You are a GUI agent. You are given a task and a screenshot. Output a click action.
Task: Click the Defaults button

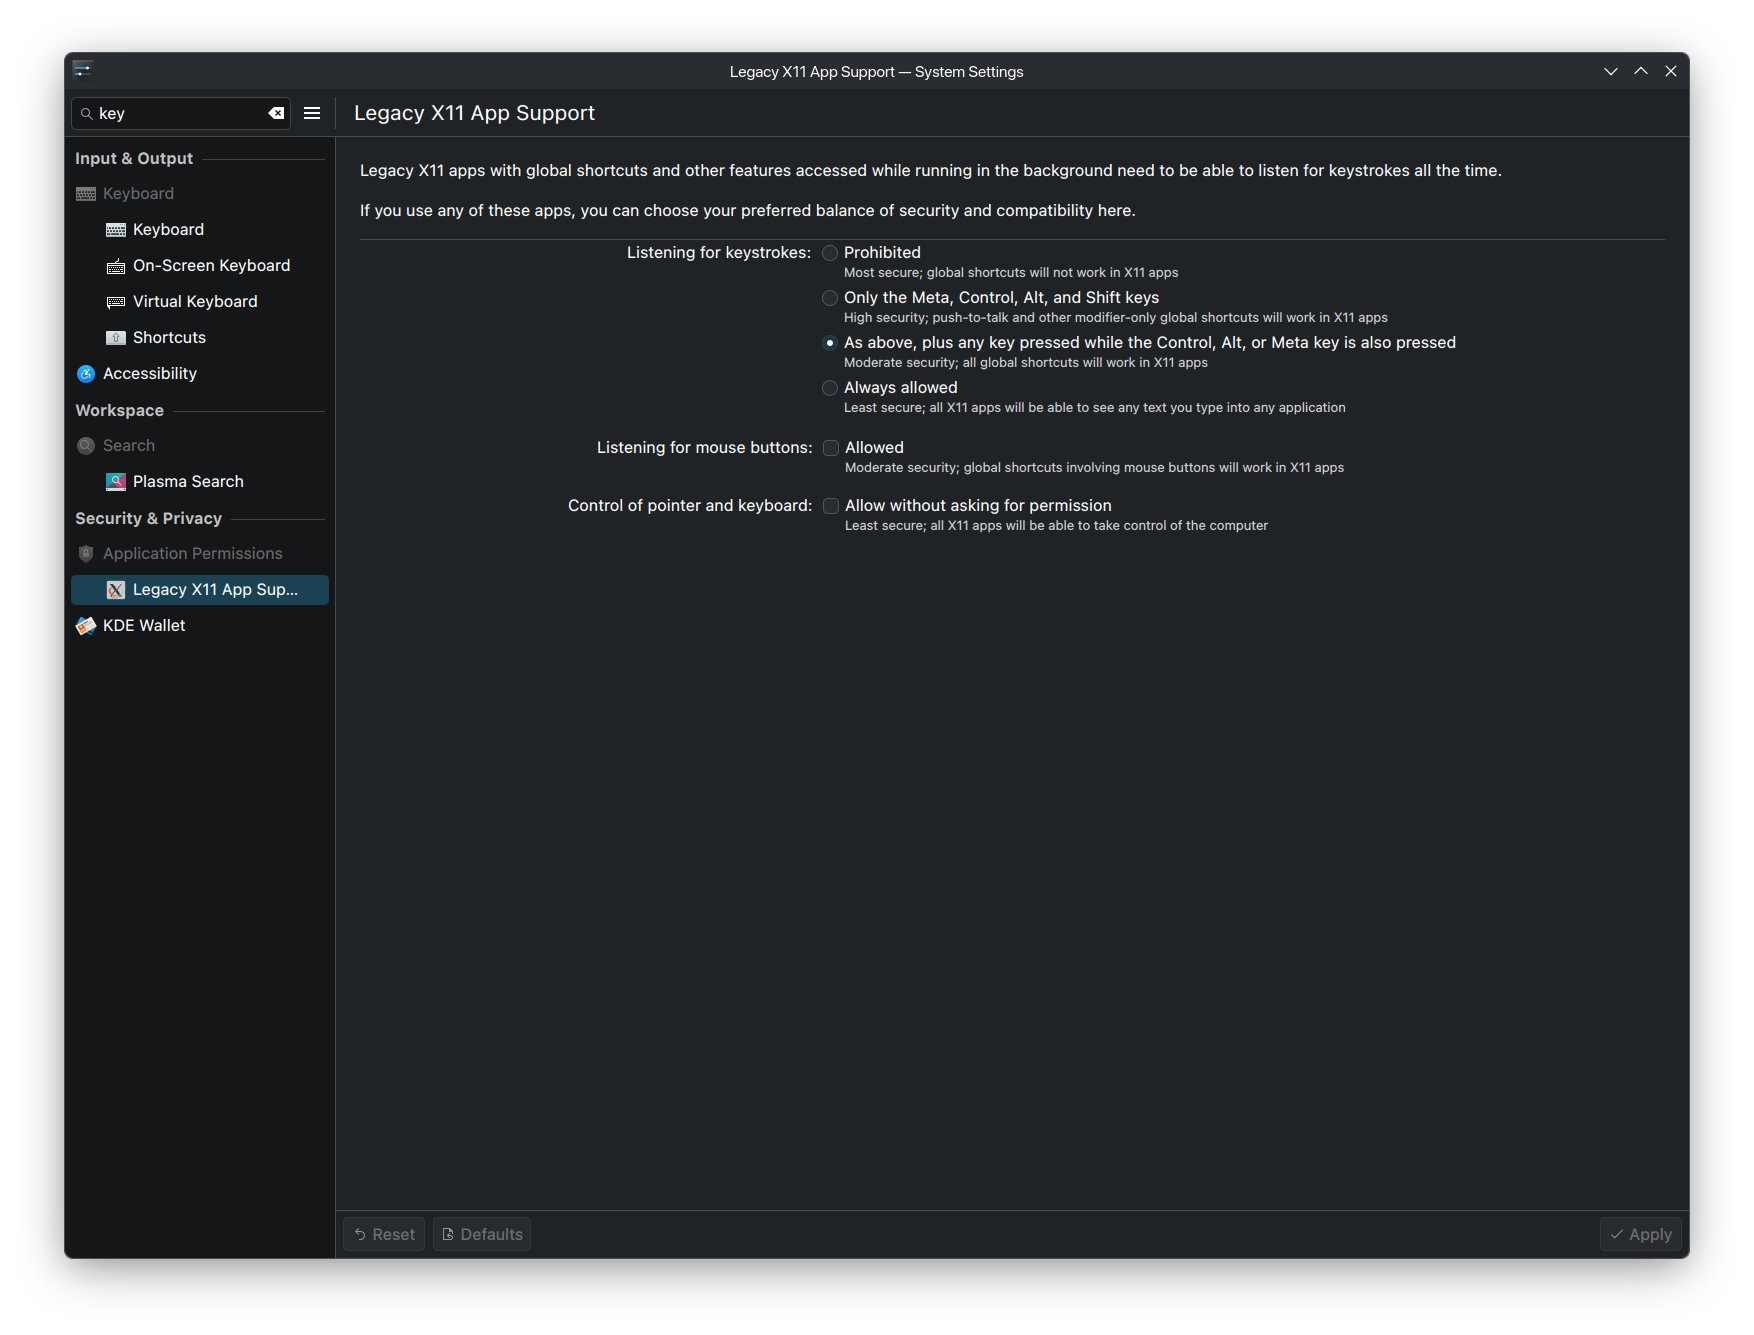coord(482,1234)
